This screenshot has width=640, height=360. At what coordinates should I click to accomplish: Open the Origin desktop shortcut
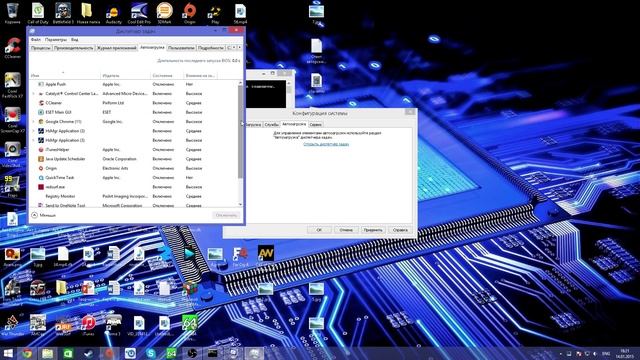(189, 13)
